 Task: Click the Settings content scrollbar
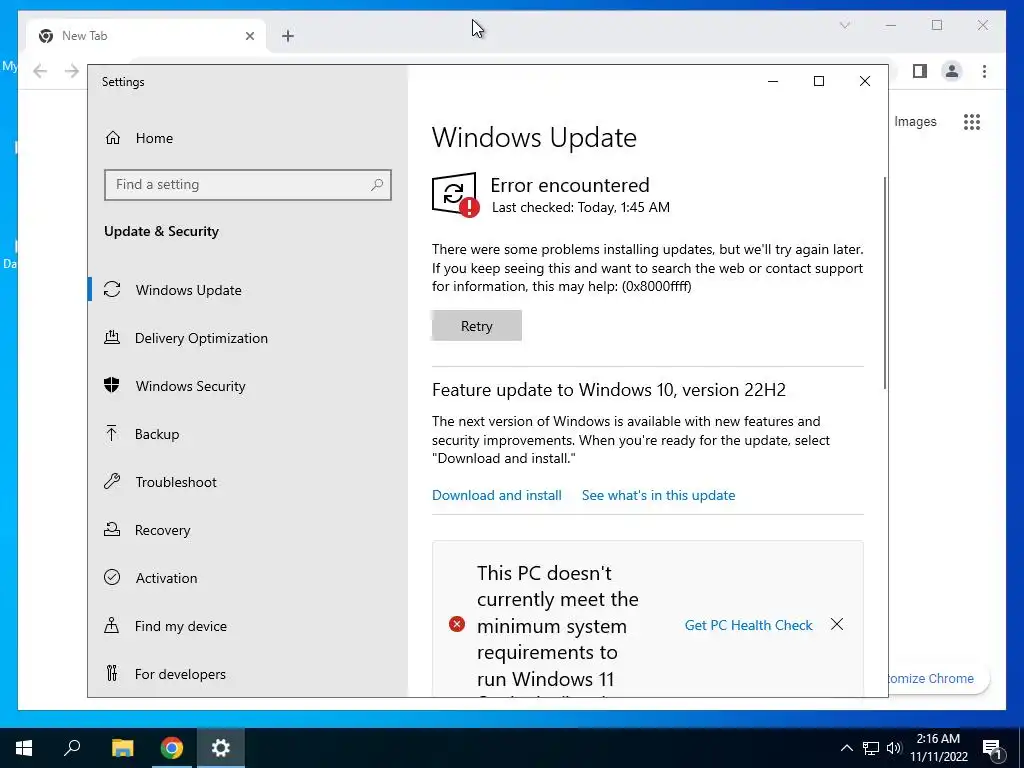(885, 283)
